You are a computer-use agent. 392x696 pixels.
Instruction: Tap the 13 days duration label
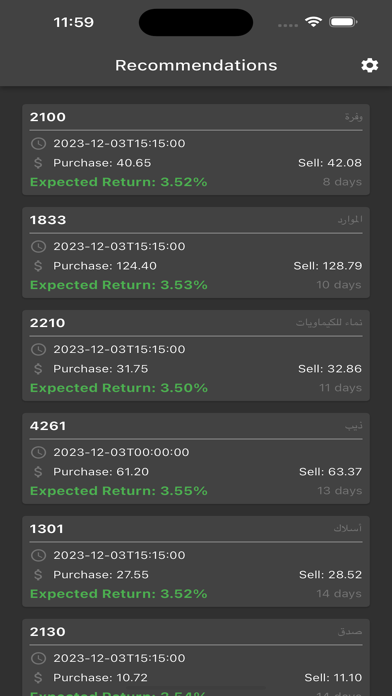(x=339, y=491)
